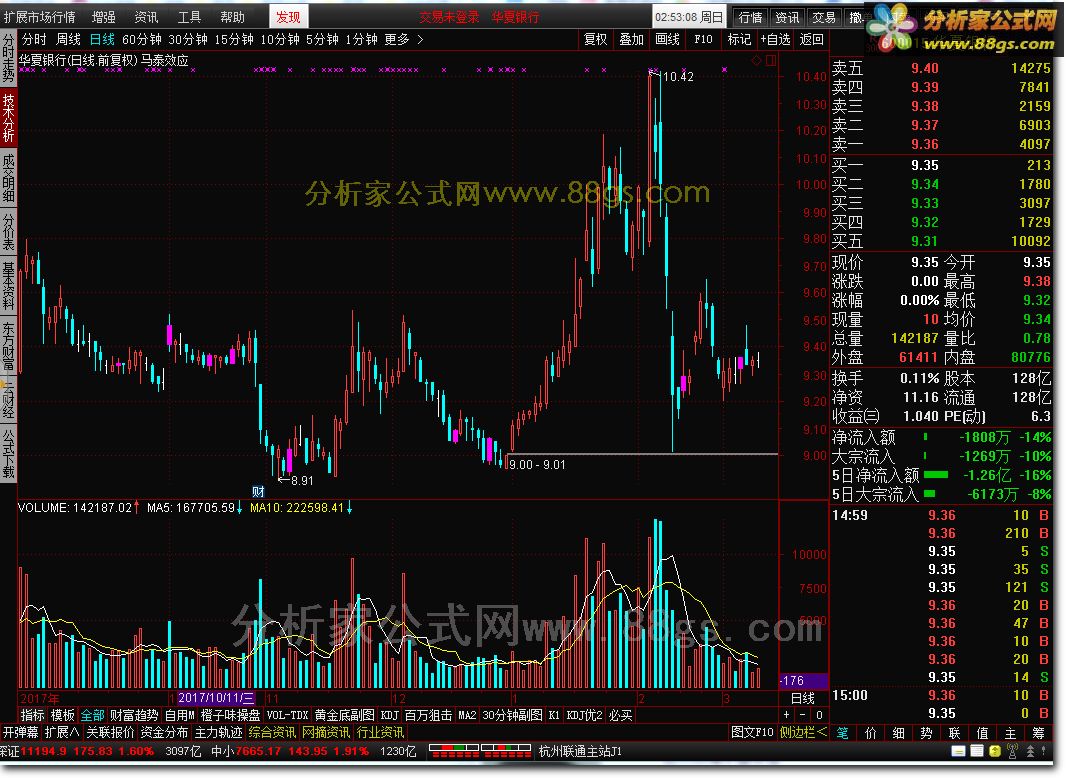Click the minus zoom button below volume chart
The height and width of the screenshot is (778, 1066).
coord(803,715)
